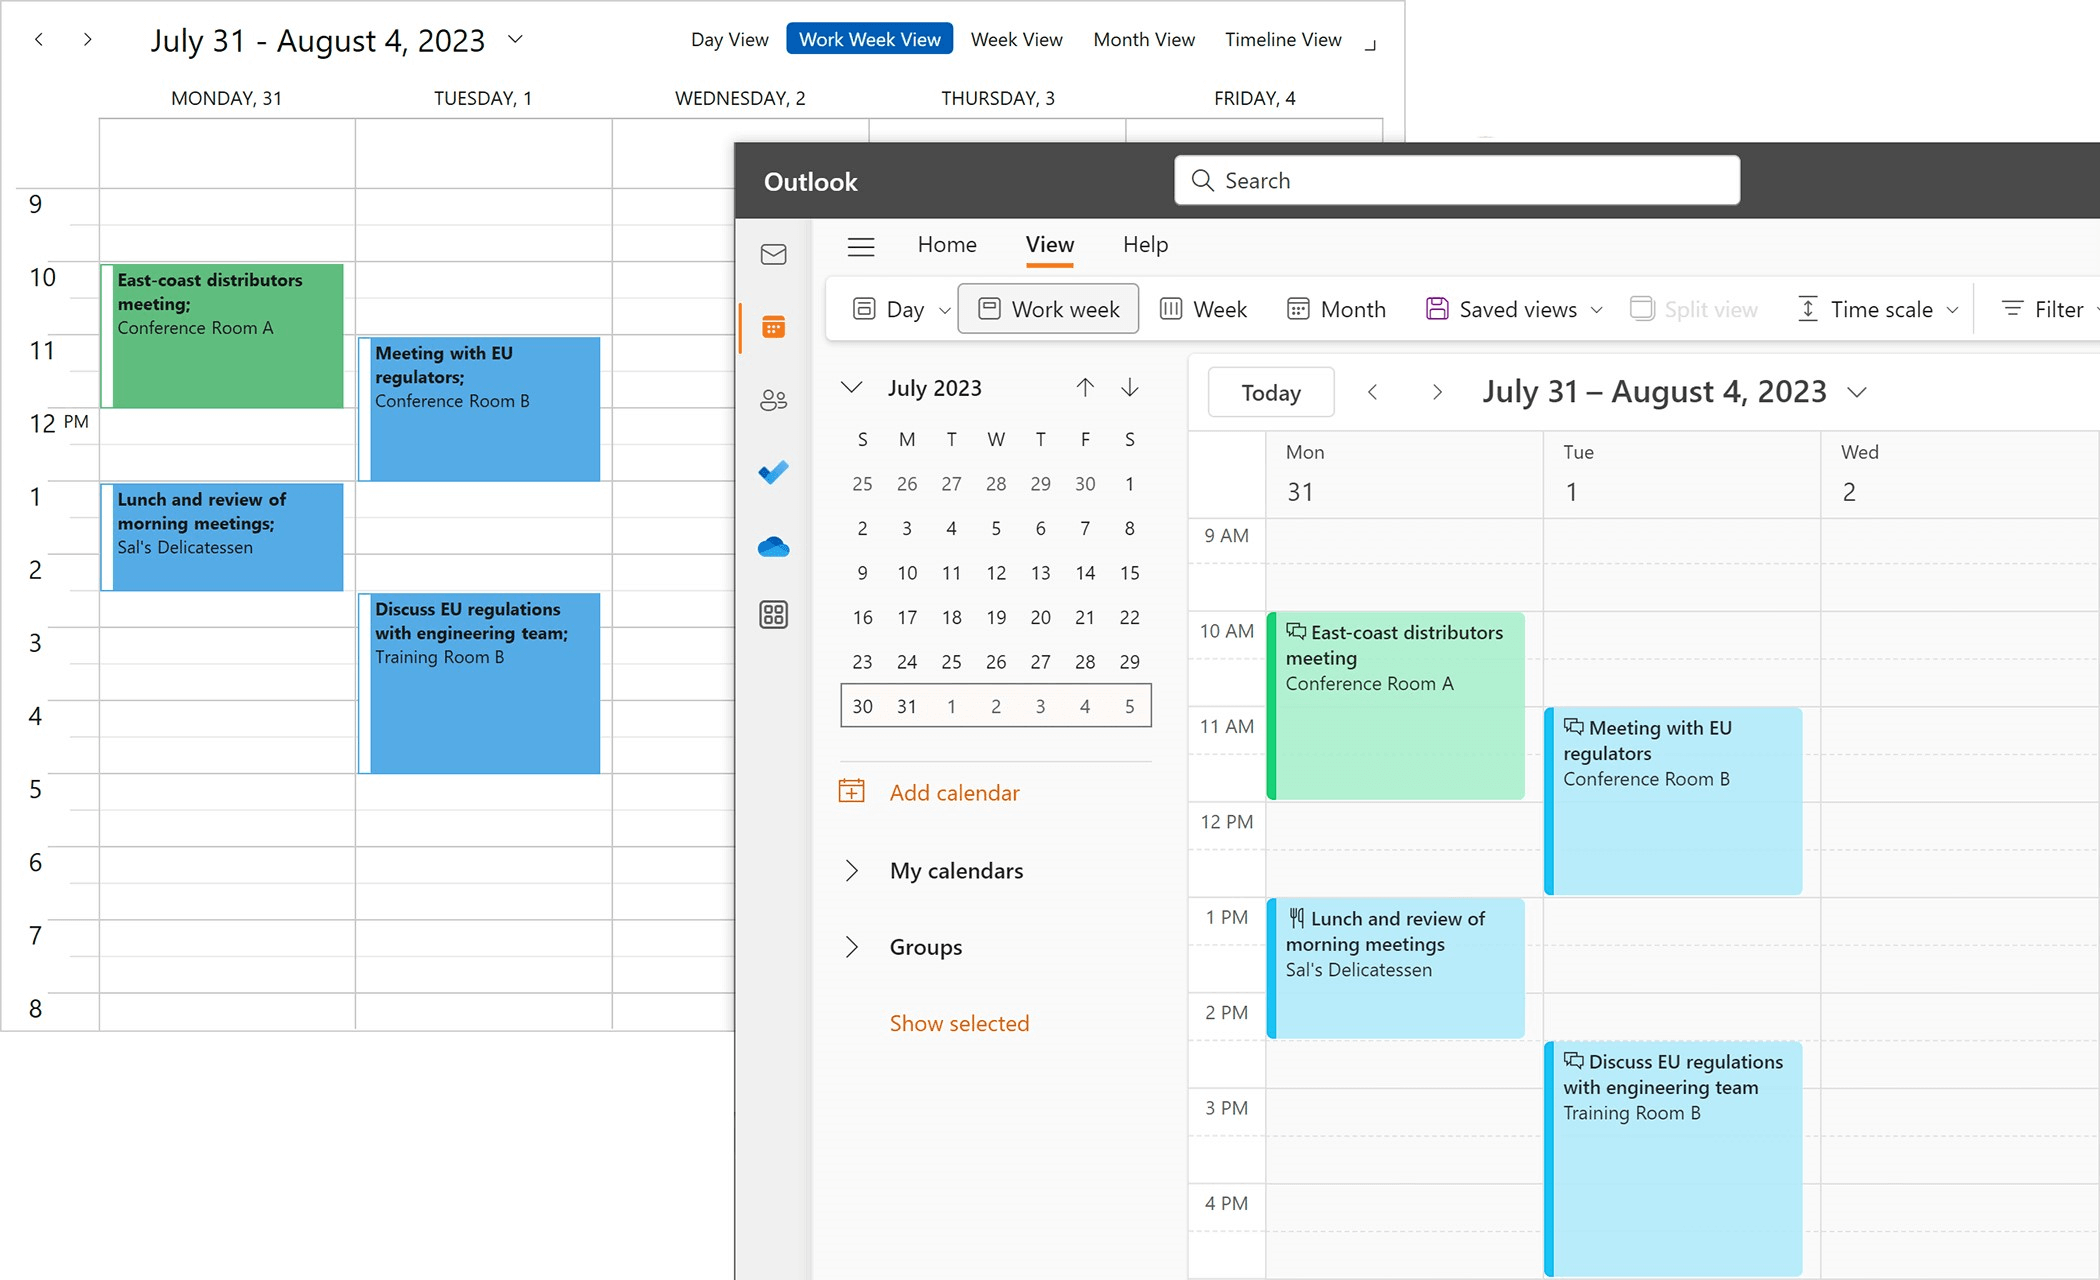Switch to Month view
Image resolution: width=2100 pixels, height=1280 pixels.
click(1335, 309)
